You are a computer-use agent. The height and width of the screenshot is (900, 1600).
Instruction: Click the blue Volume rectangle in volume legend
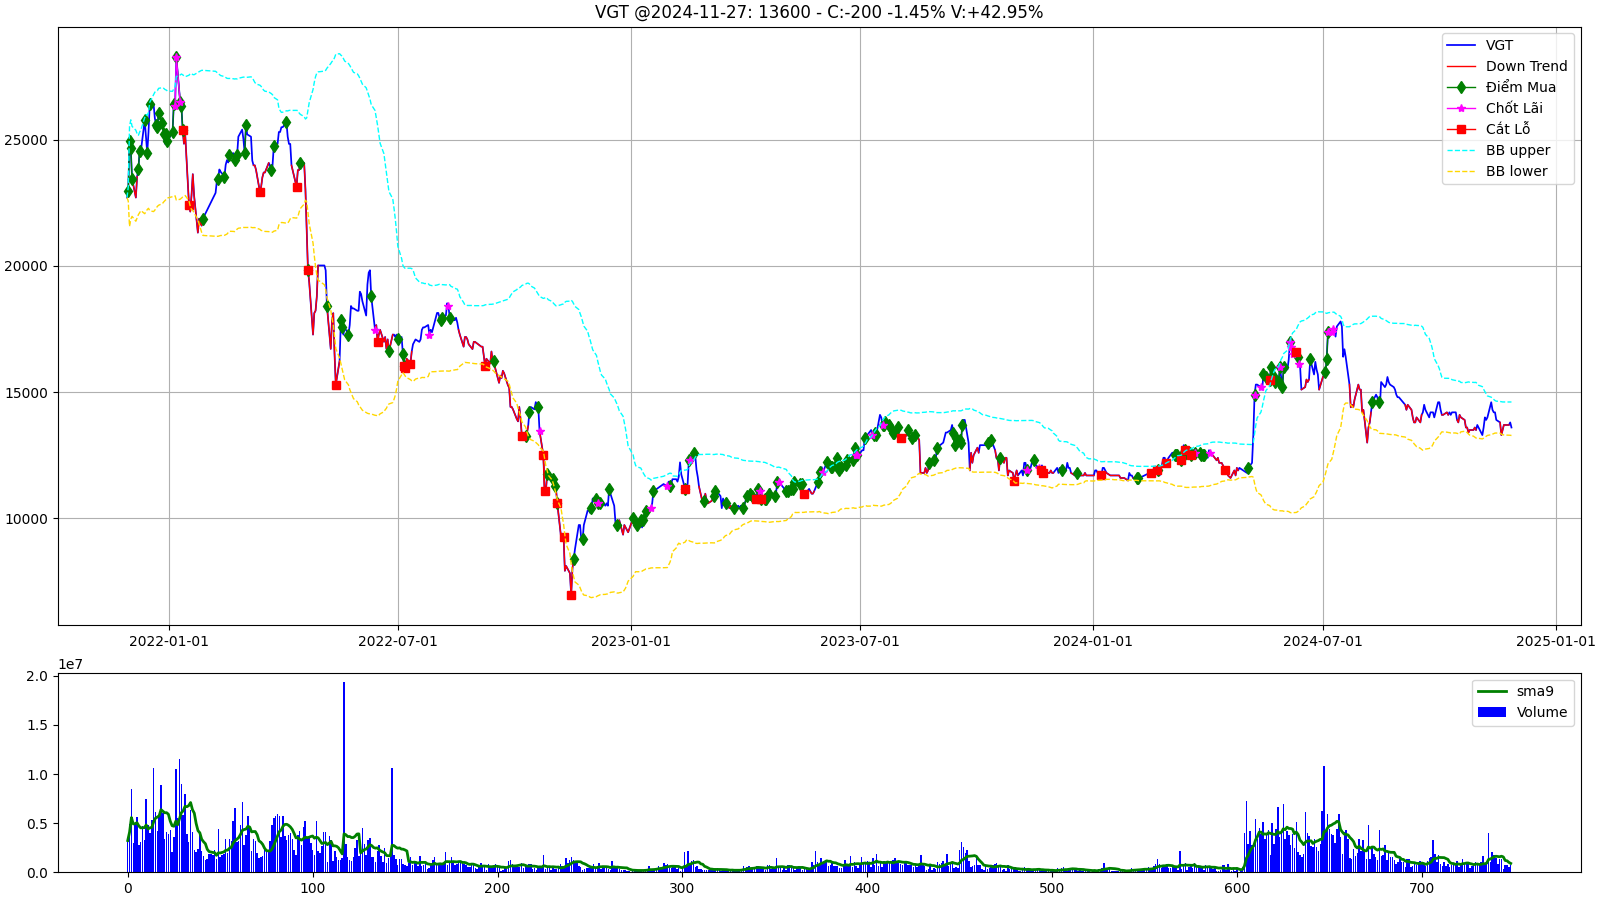[1491, 712]
